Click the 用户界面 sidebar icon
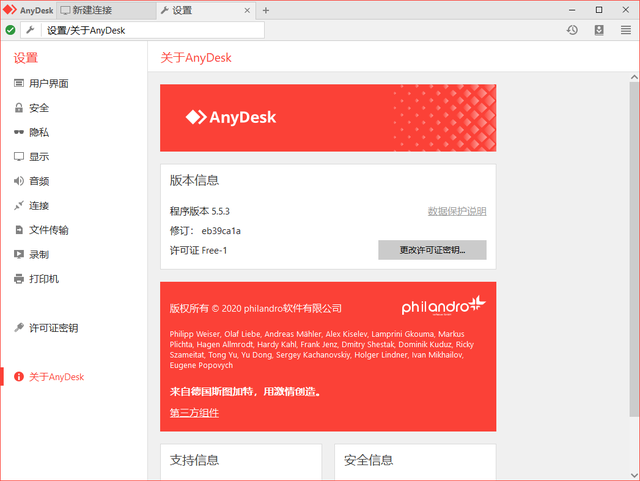 click(x=19, y=83)
